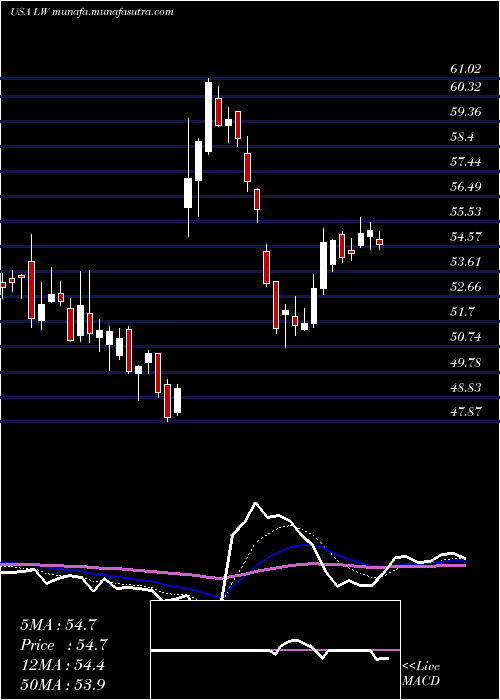Click the 56.49 price axis label
This screenshot has height=700, width=500.
[x=466, y=187]
